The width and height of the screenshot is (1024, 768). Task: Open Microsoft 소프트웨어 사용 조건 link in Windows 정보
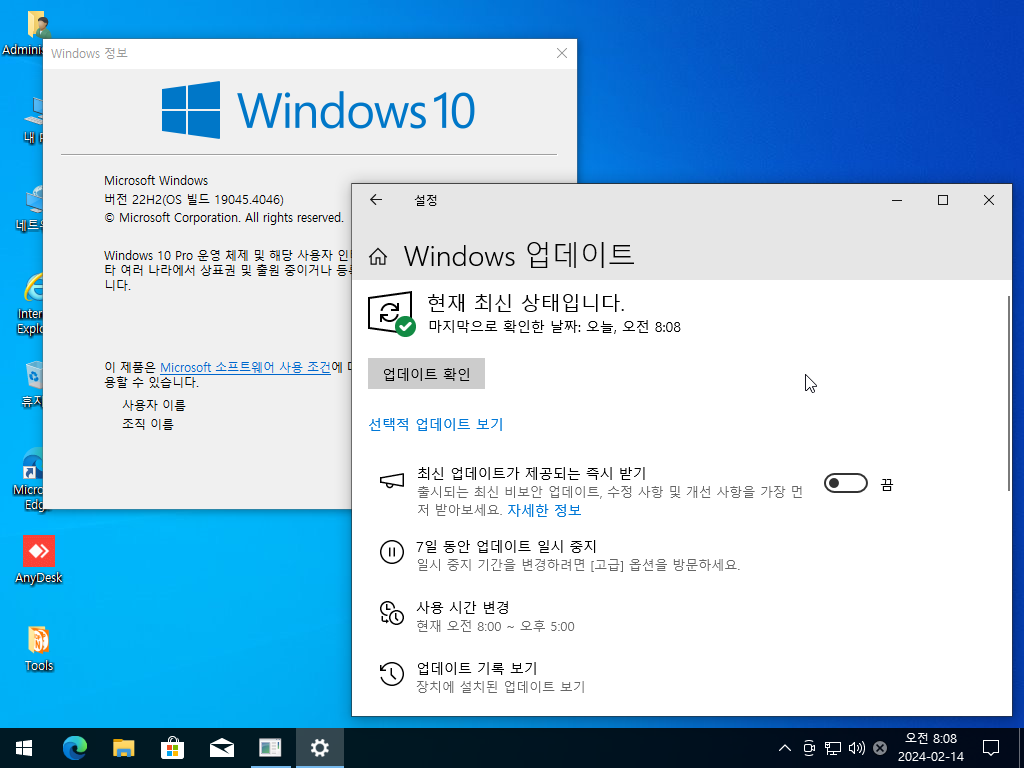click(x=246, y=367)
